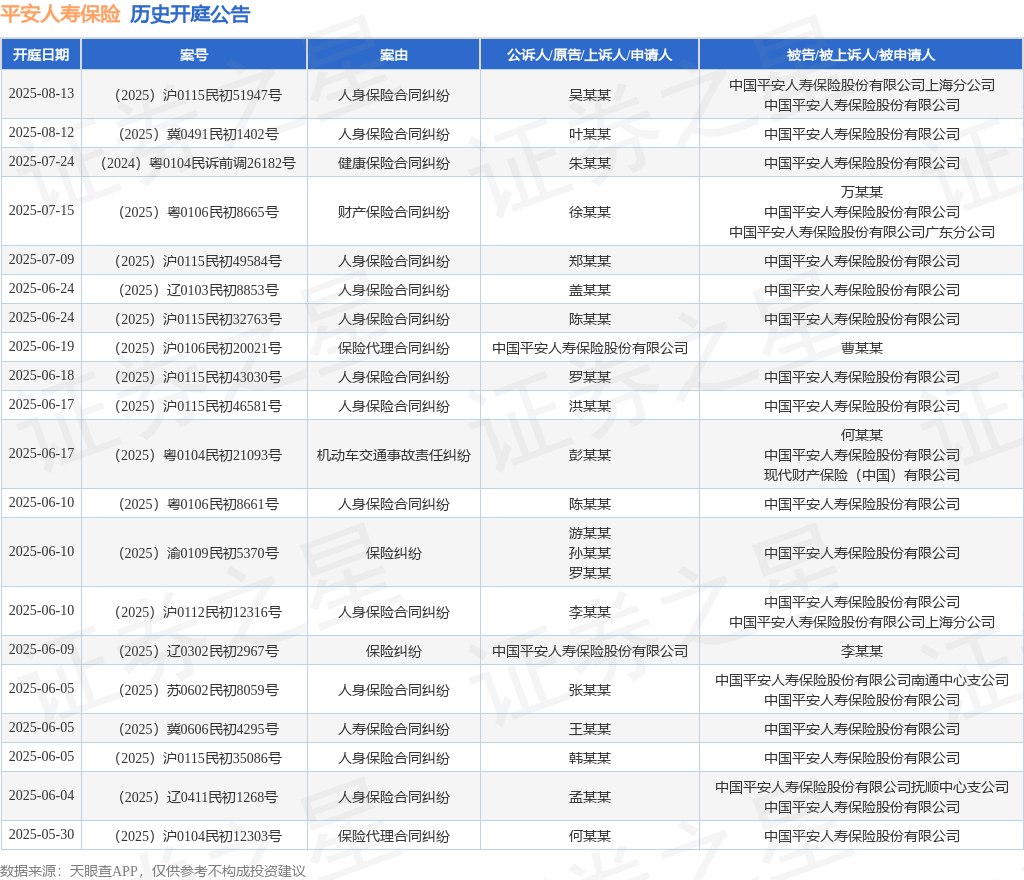Click the 开庭日期 column header

point(41,55)
